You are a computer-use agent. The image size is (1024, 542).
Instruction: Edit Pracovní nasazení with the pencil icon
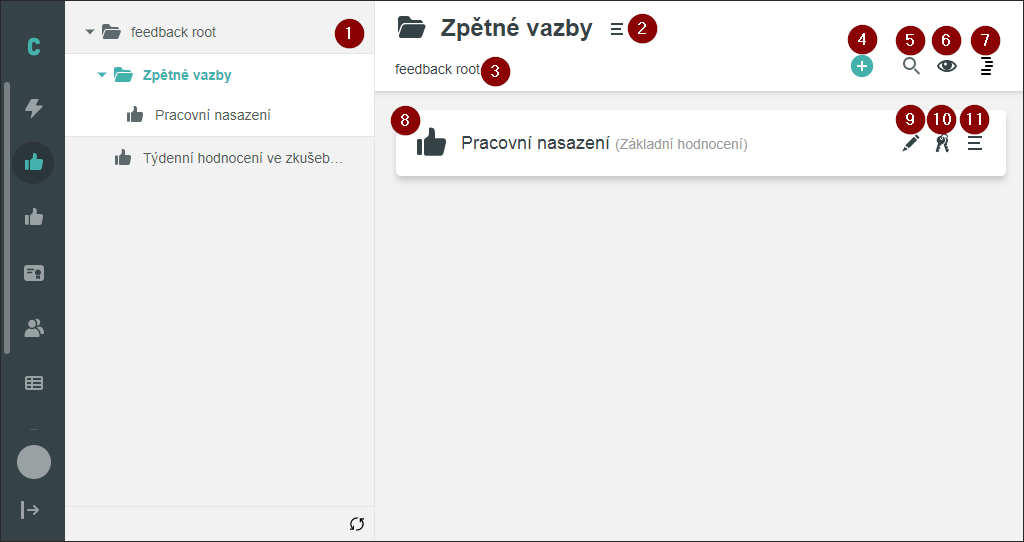[x=910, y=144]
